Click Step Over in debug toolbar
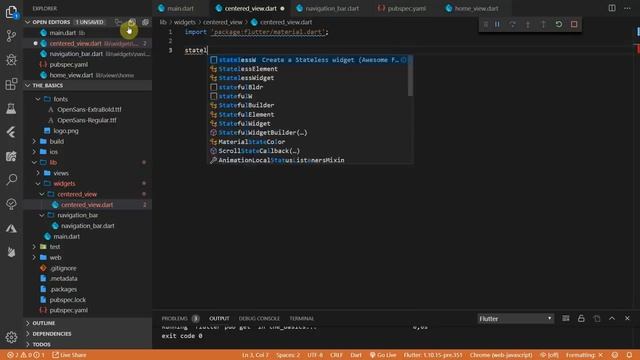 point(513,24)
